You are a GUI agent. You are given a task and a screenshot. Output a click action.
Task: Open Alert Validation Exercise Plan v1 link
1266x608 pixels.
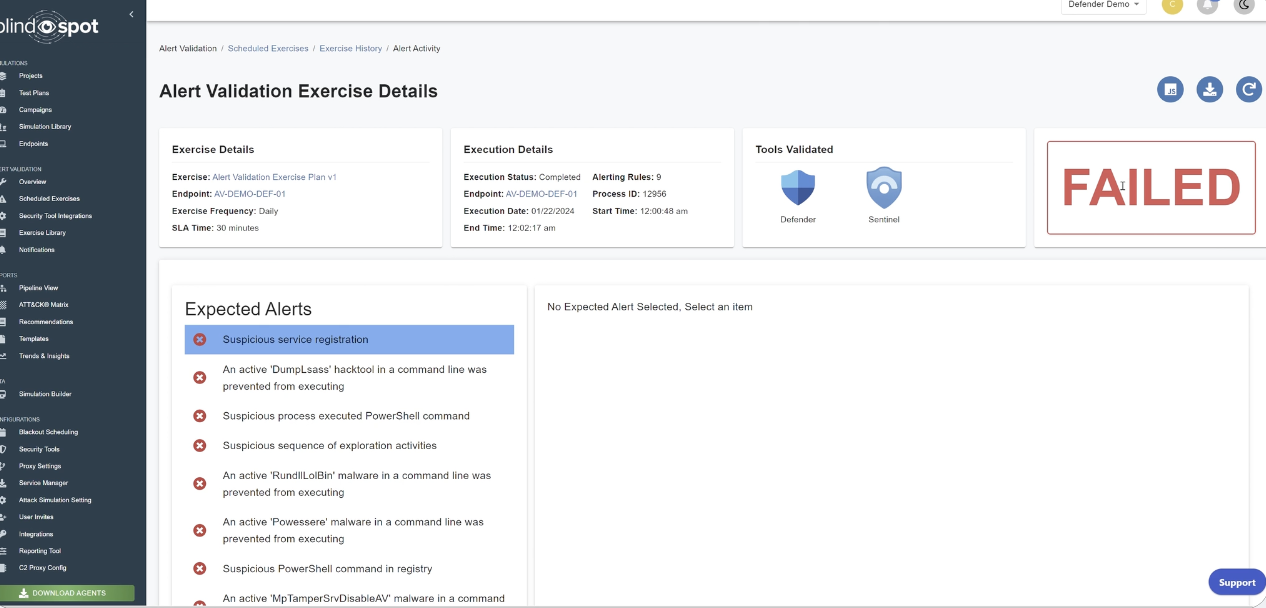274,177
